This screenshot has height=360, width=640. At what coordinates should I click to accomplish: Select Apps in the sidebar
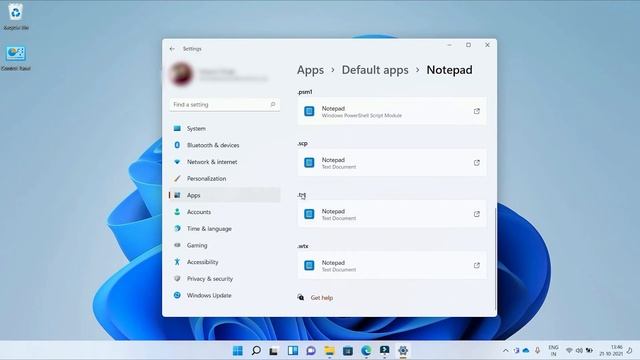tap(224, 196)
